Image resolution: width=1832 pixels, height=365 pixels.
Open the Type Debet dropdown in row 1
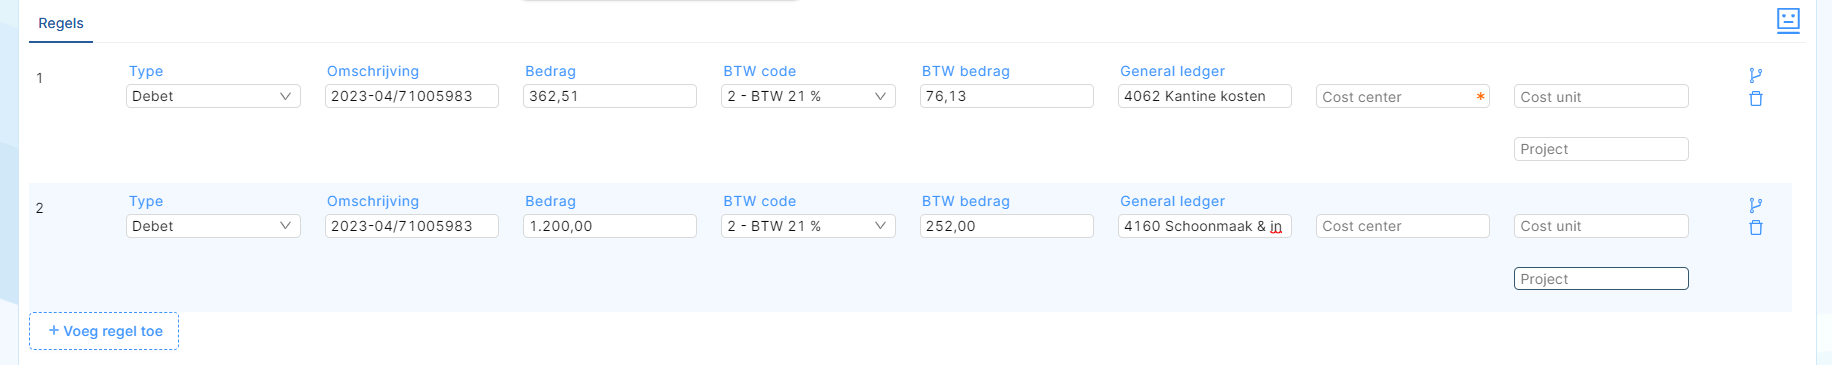(213, 96)
